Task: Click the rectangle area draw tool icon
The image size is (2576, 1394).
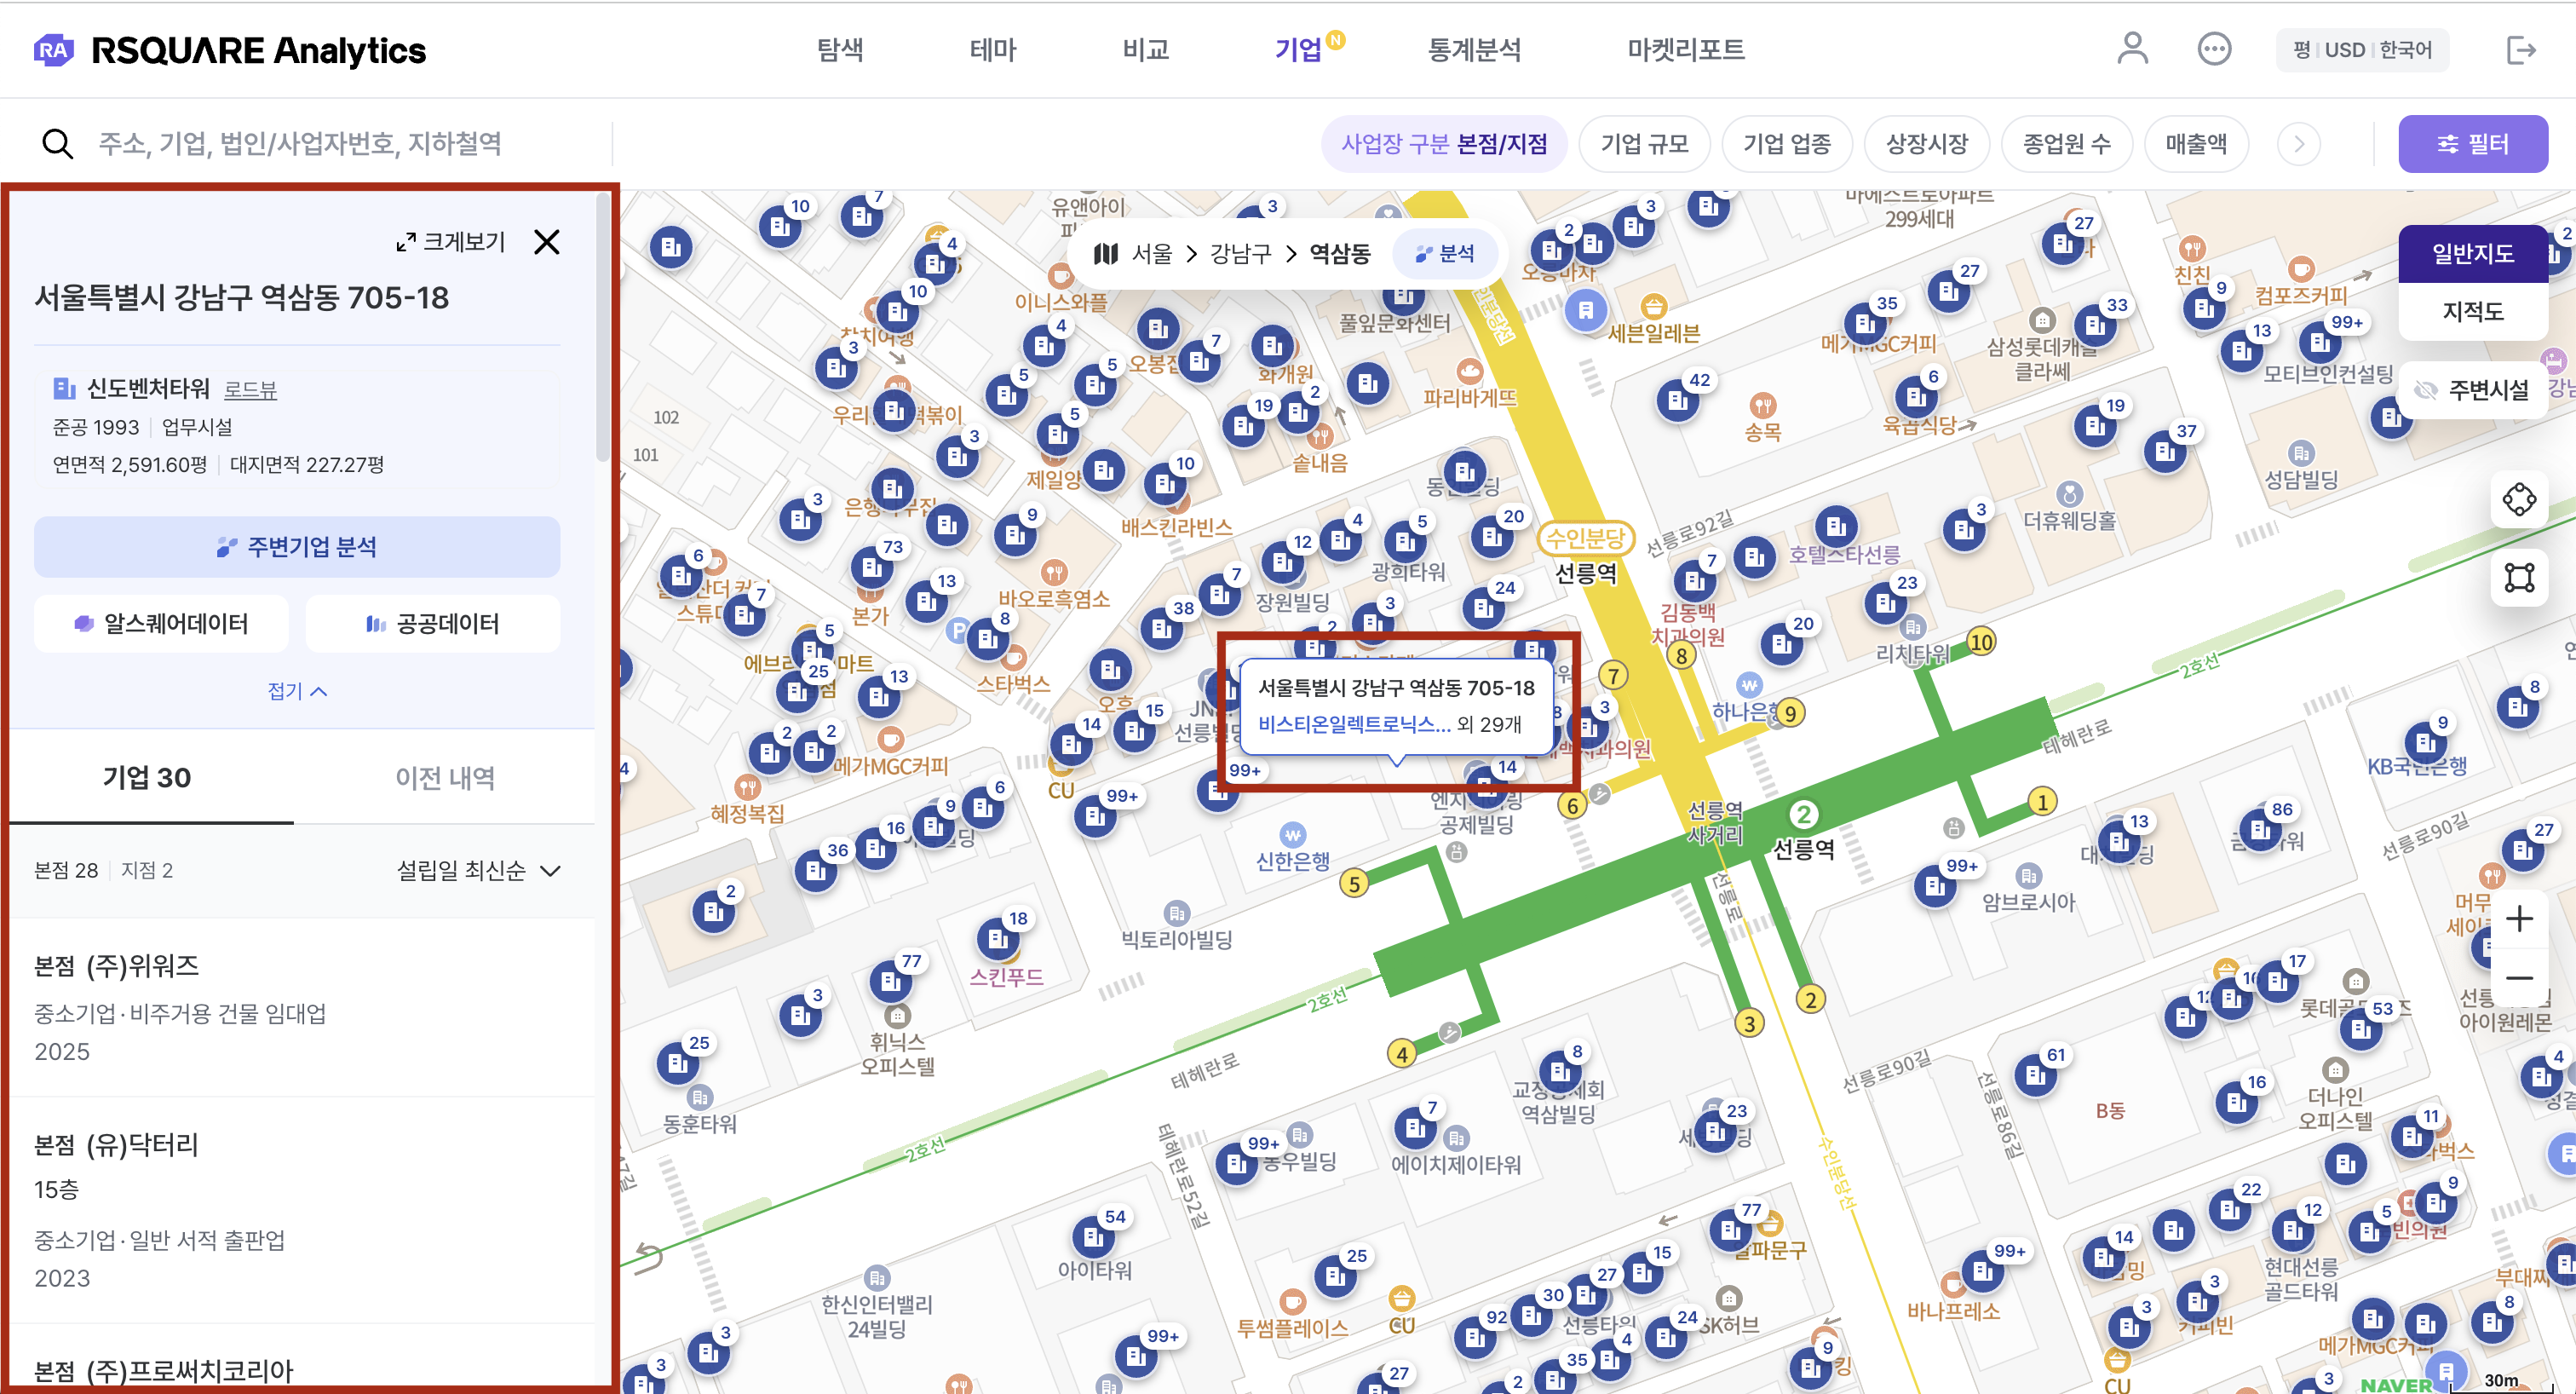Action: coord(2519,577)
